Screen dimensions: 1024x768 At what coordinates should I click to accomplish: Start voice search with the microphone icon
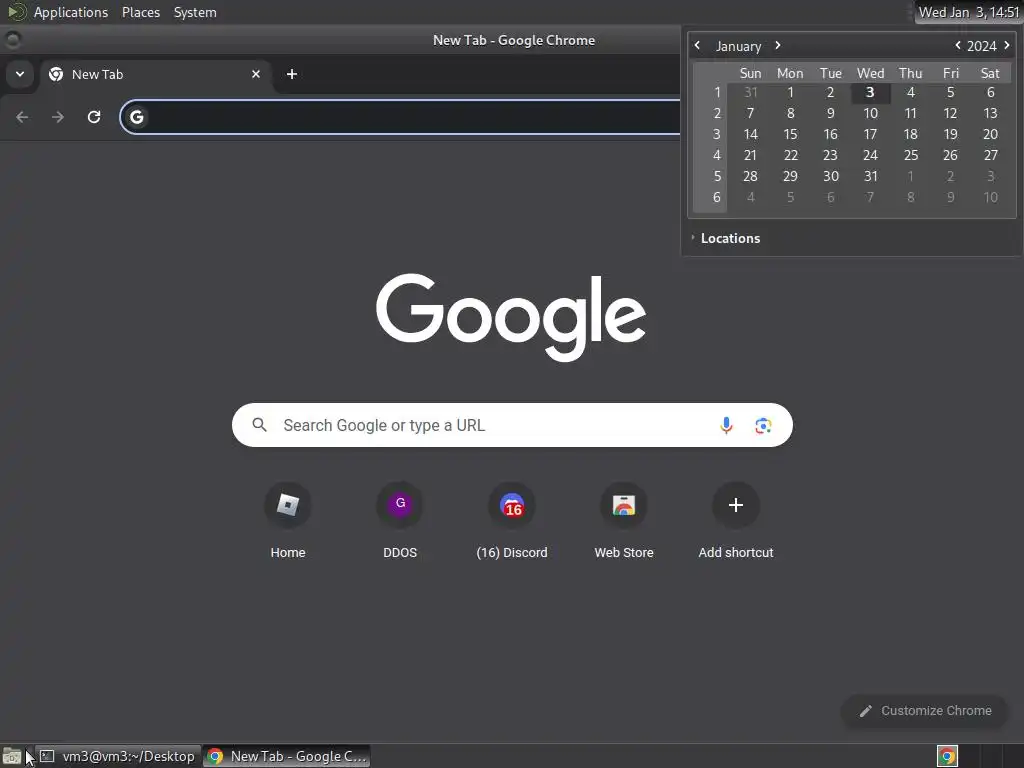(726, 425)
